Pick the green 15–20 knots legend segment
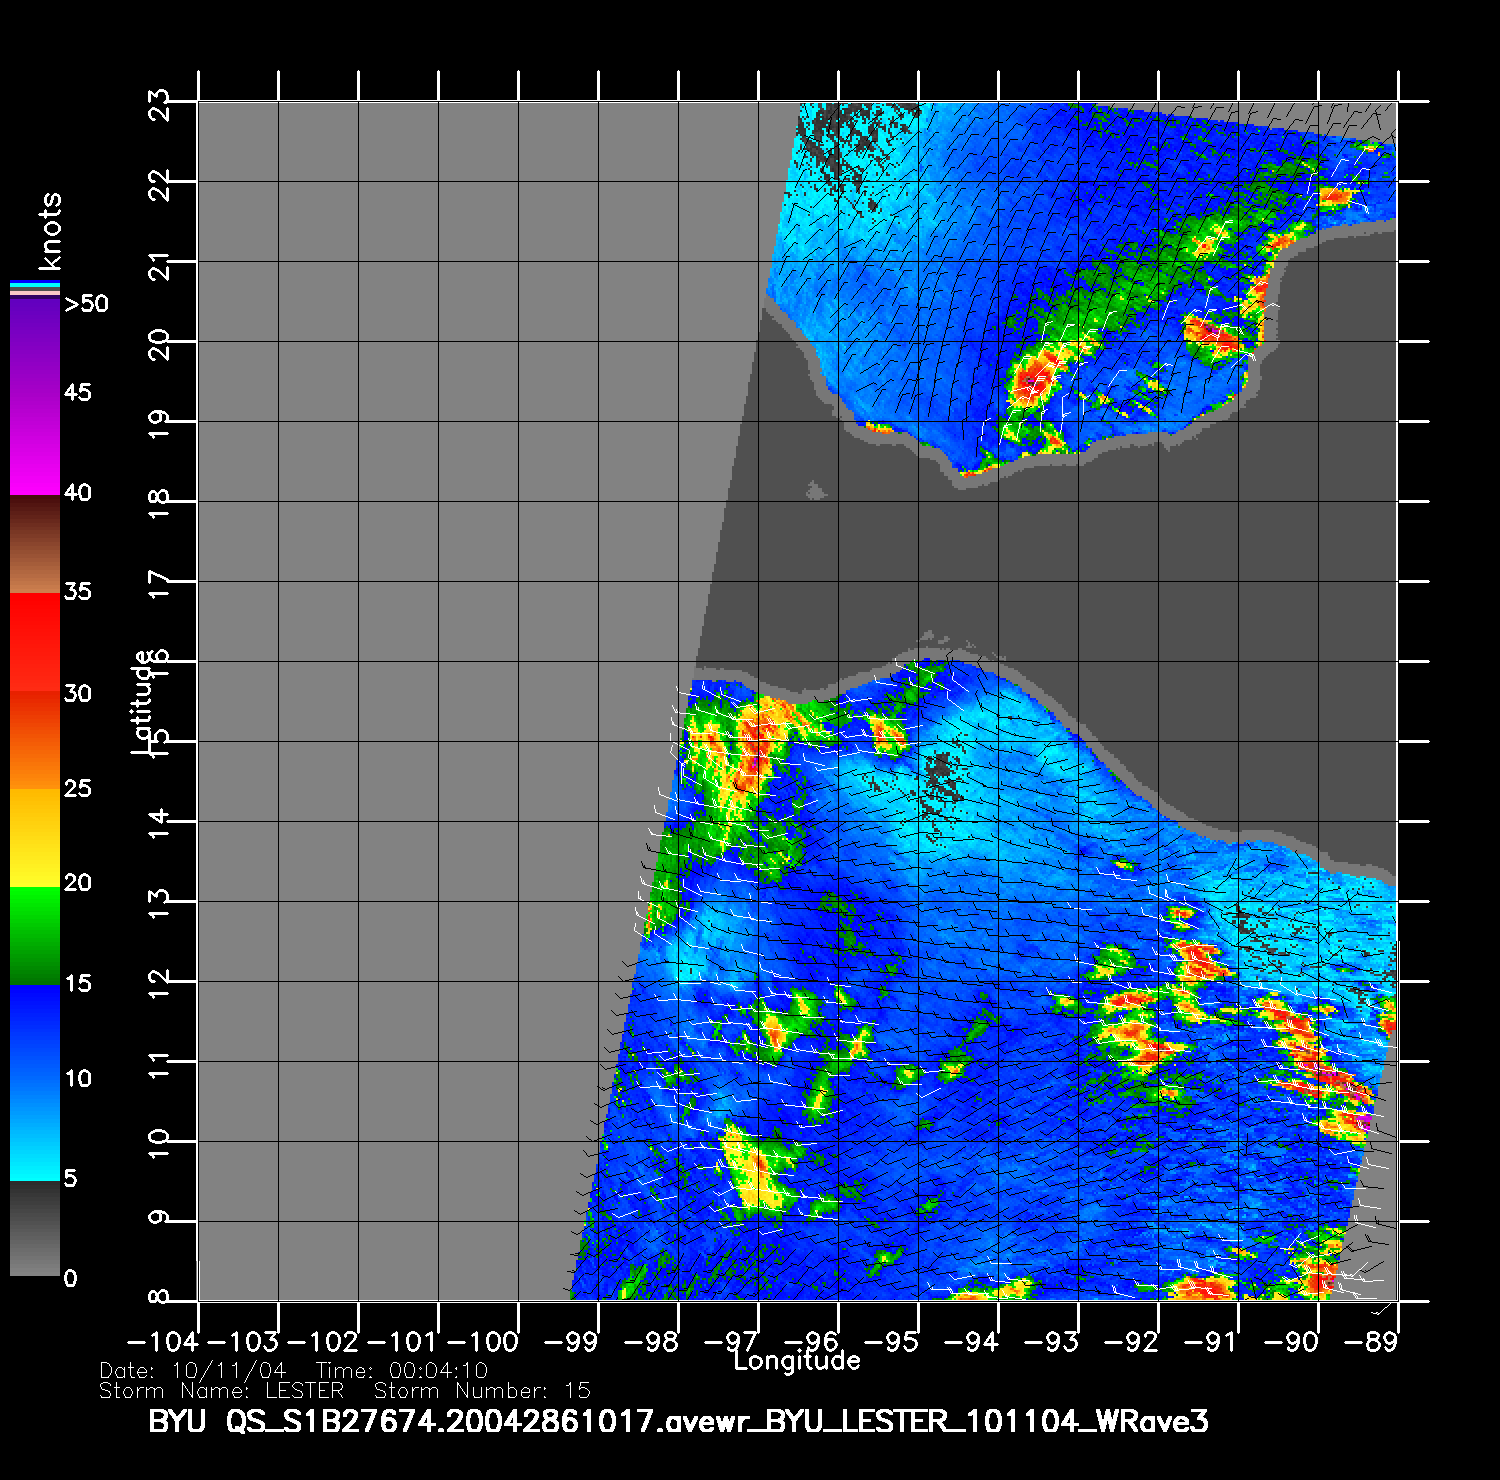 35,936
